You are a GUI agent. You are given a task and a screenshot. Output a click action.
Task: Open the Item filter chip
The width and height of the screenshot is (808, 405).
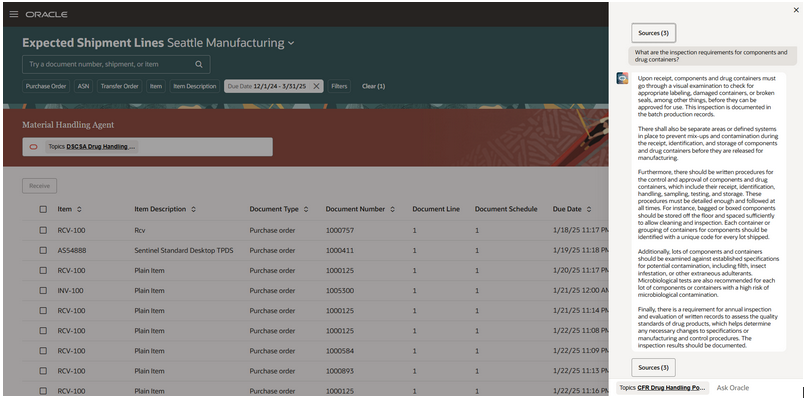click(x=156, y=86)
